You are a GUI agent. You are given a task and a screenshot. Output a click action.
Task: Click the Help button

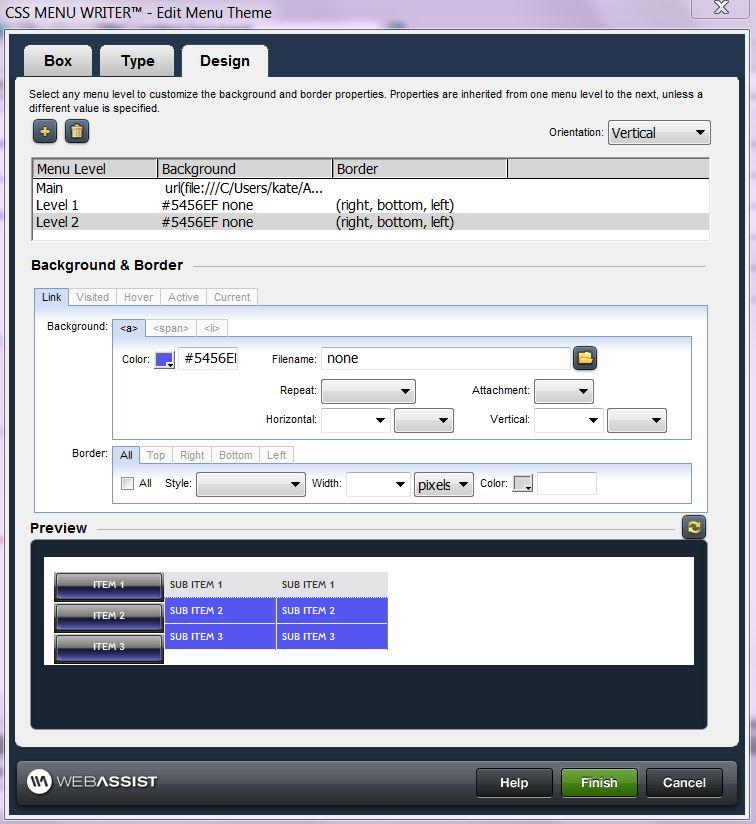click(514, 782)
